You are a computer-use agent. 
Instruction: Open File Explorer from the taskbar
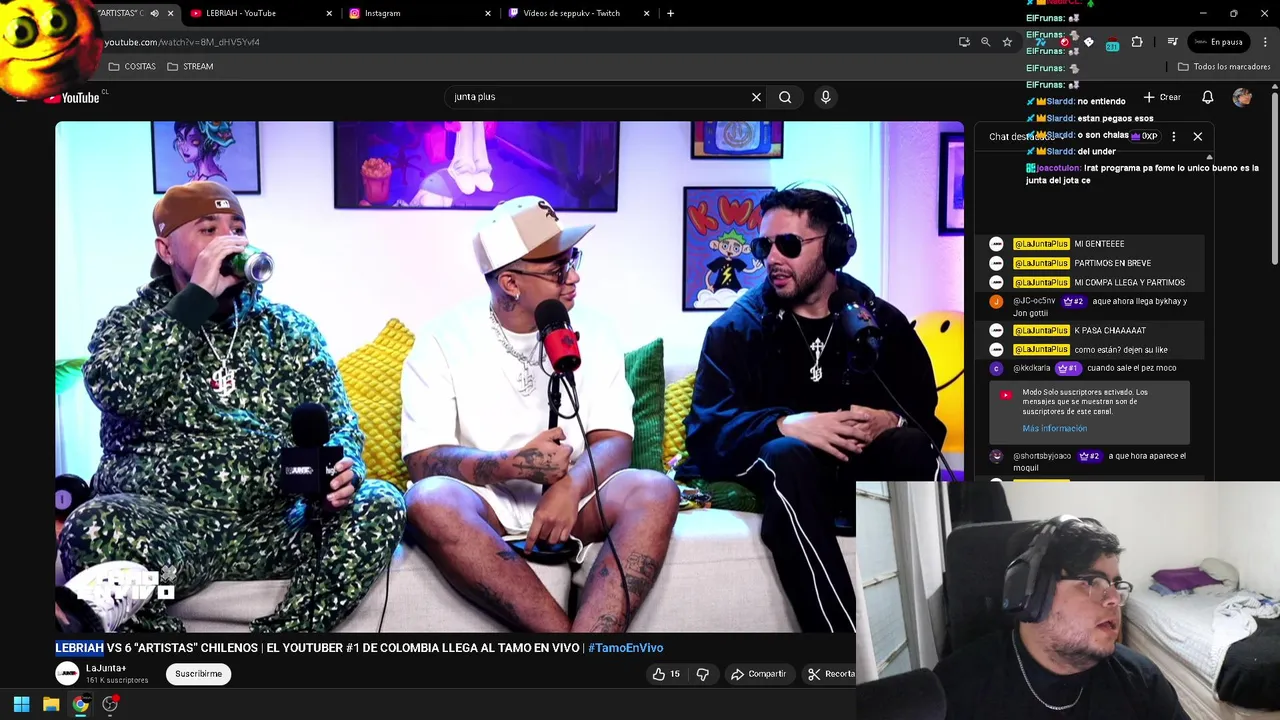tap(51, 704)
